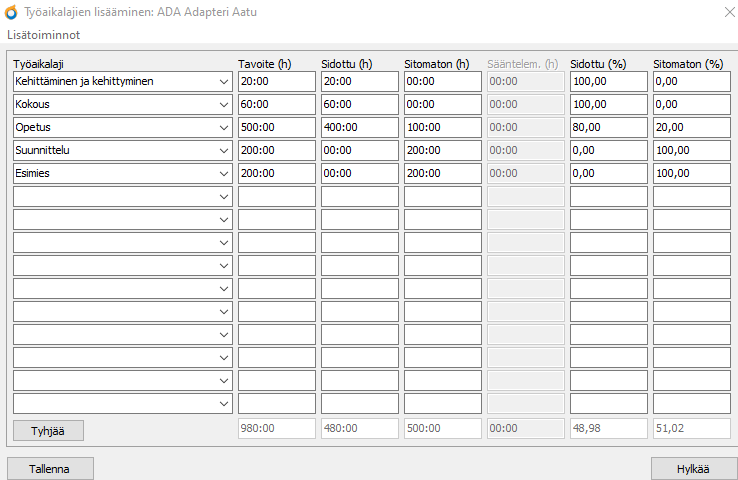Open the first empty work type dropdown
The height and width of the screenshot is (480, 738).
[223, 196]
